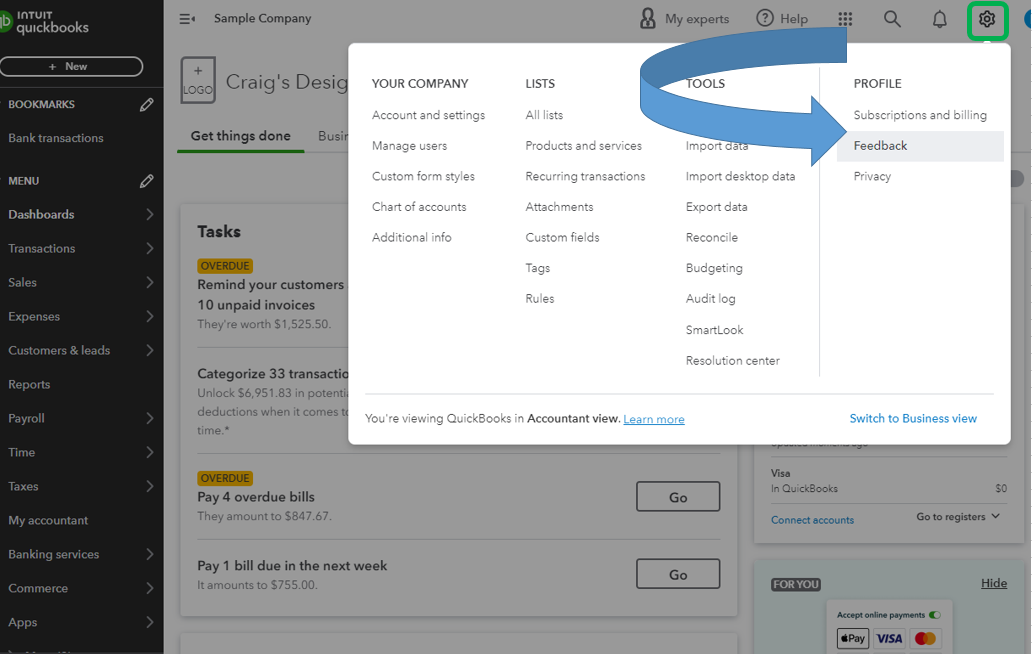Screen dimensions: 1032x654
Task: Open Tags under Lists
Action: click(538, 268)
